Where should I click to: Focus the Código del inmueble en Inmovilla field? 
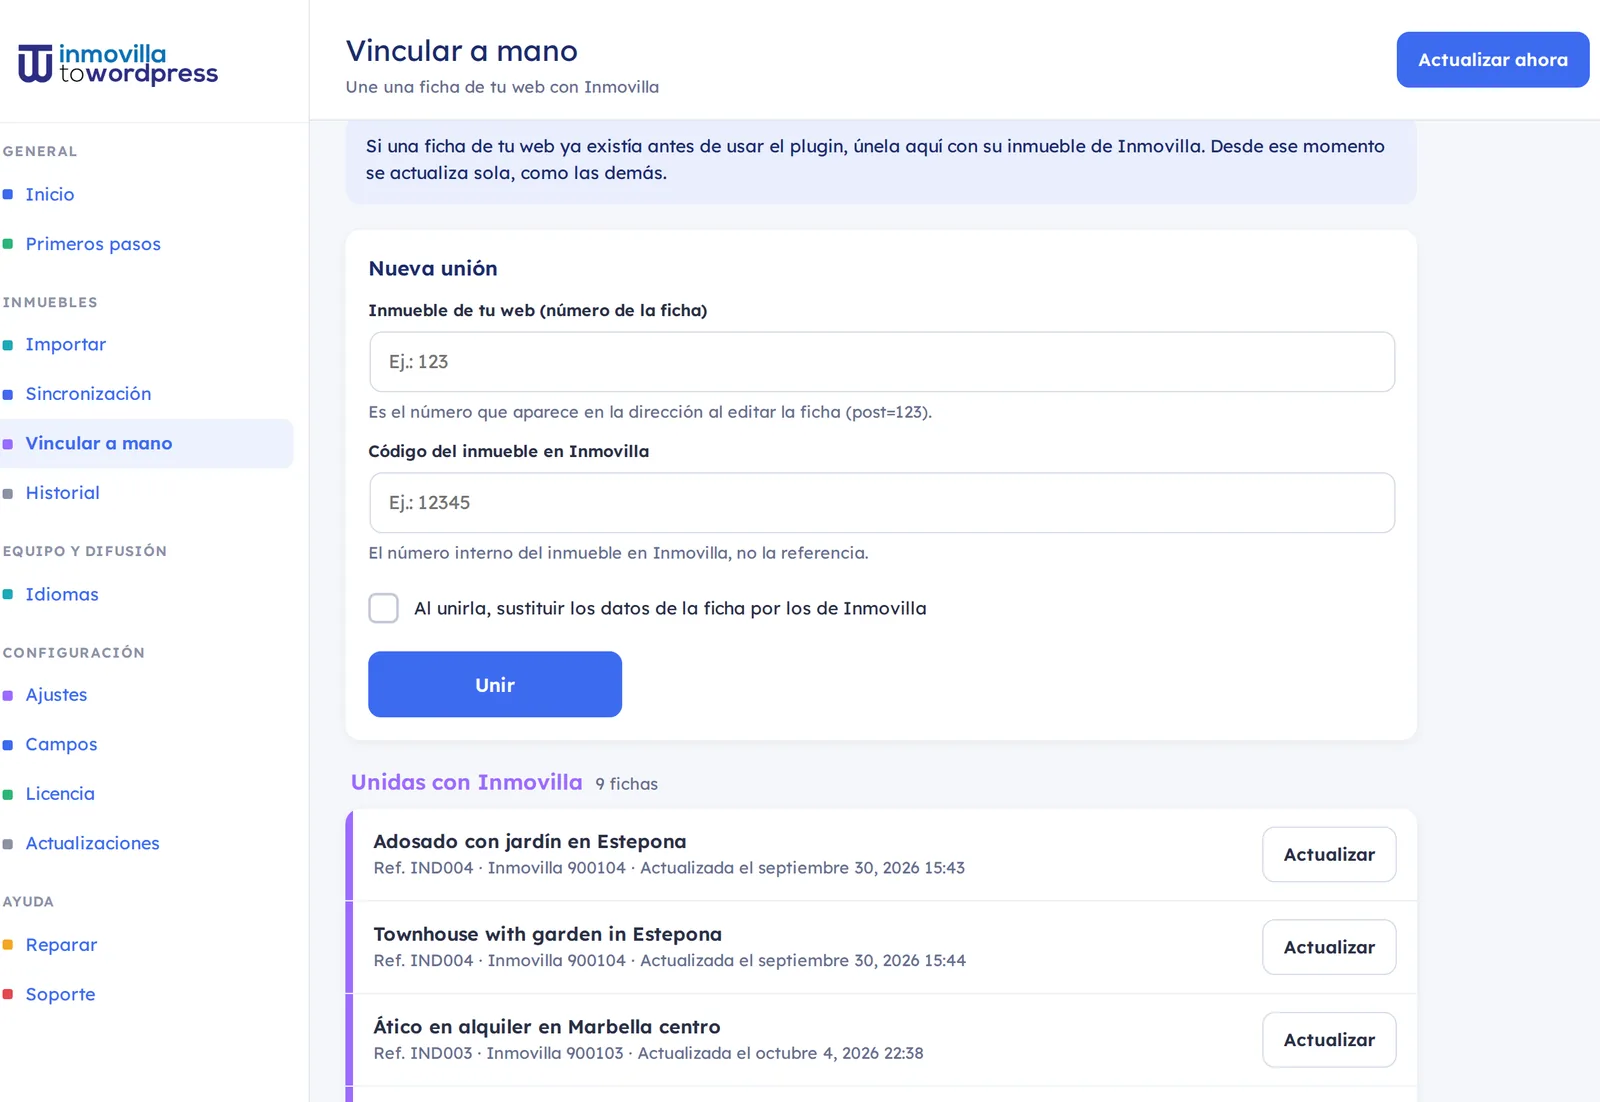click(882, 503)
